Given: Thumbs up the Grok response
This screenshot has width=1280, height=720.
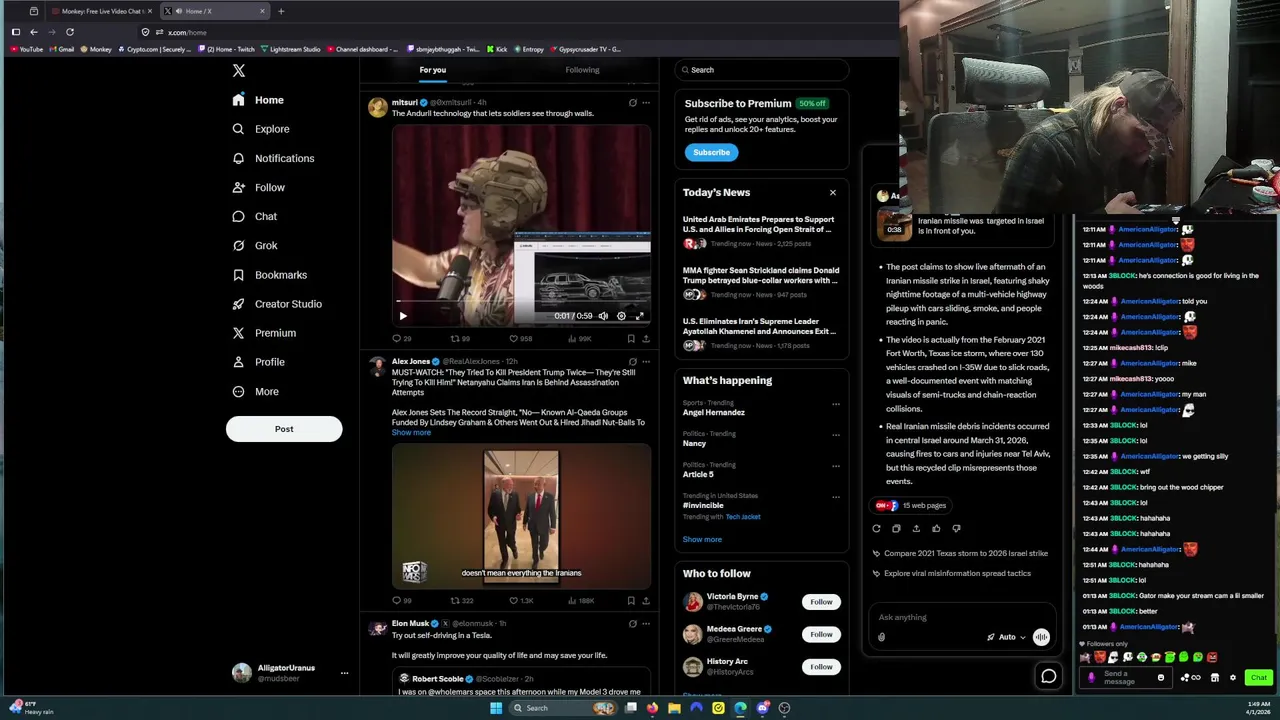Looking at the screenshot, I should pyautogui.click(x=936, y=528).
